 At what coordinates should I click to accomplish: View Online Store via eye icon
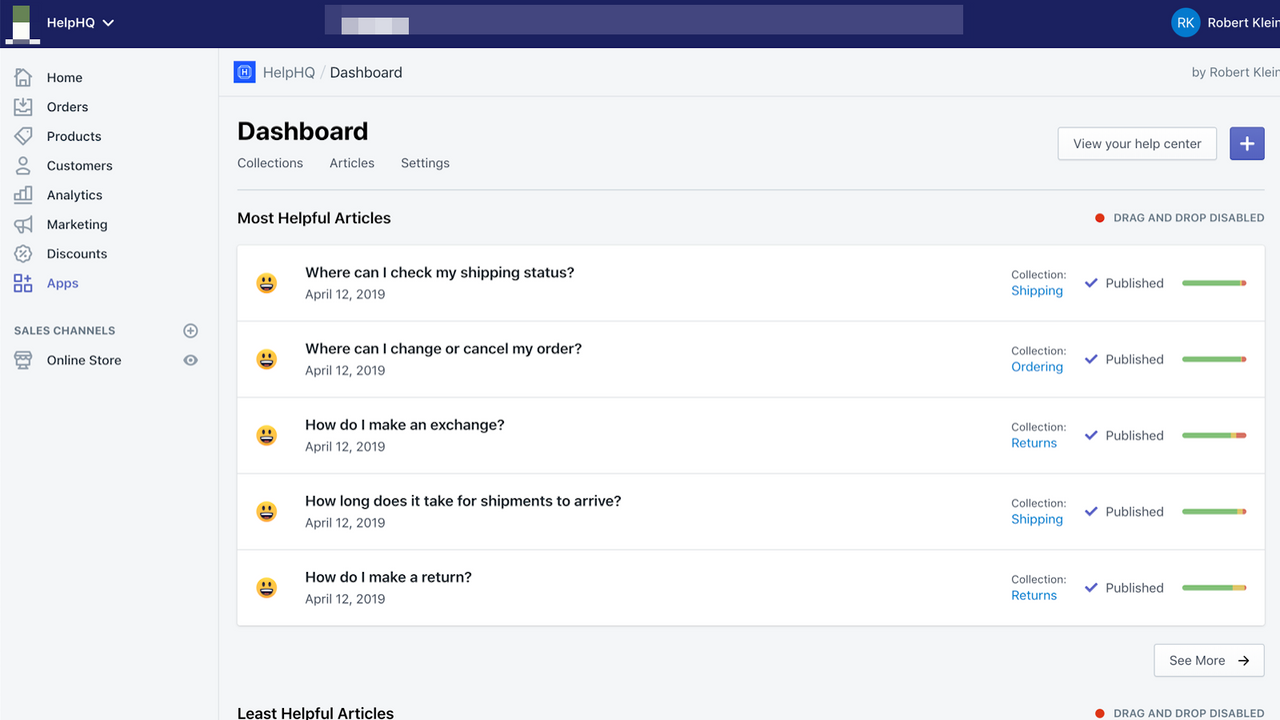click(x=191, y=360)
